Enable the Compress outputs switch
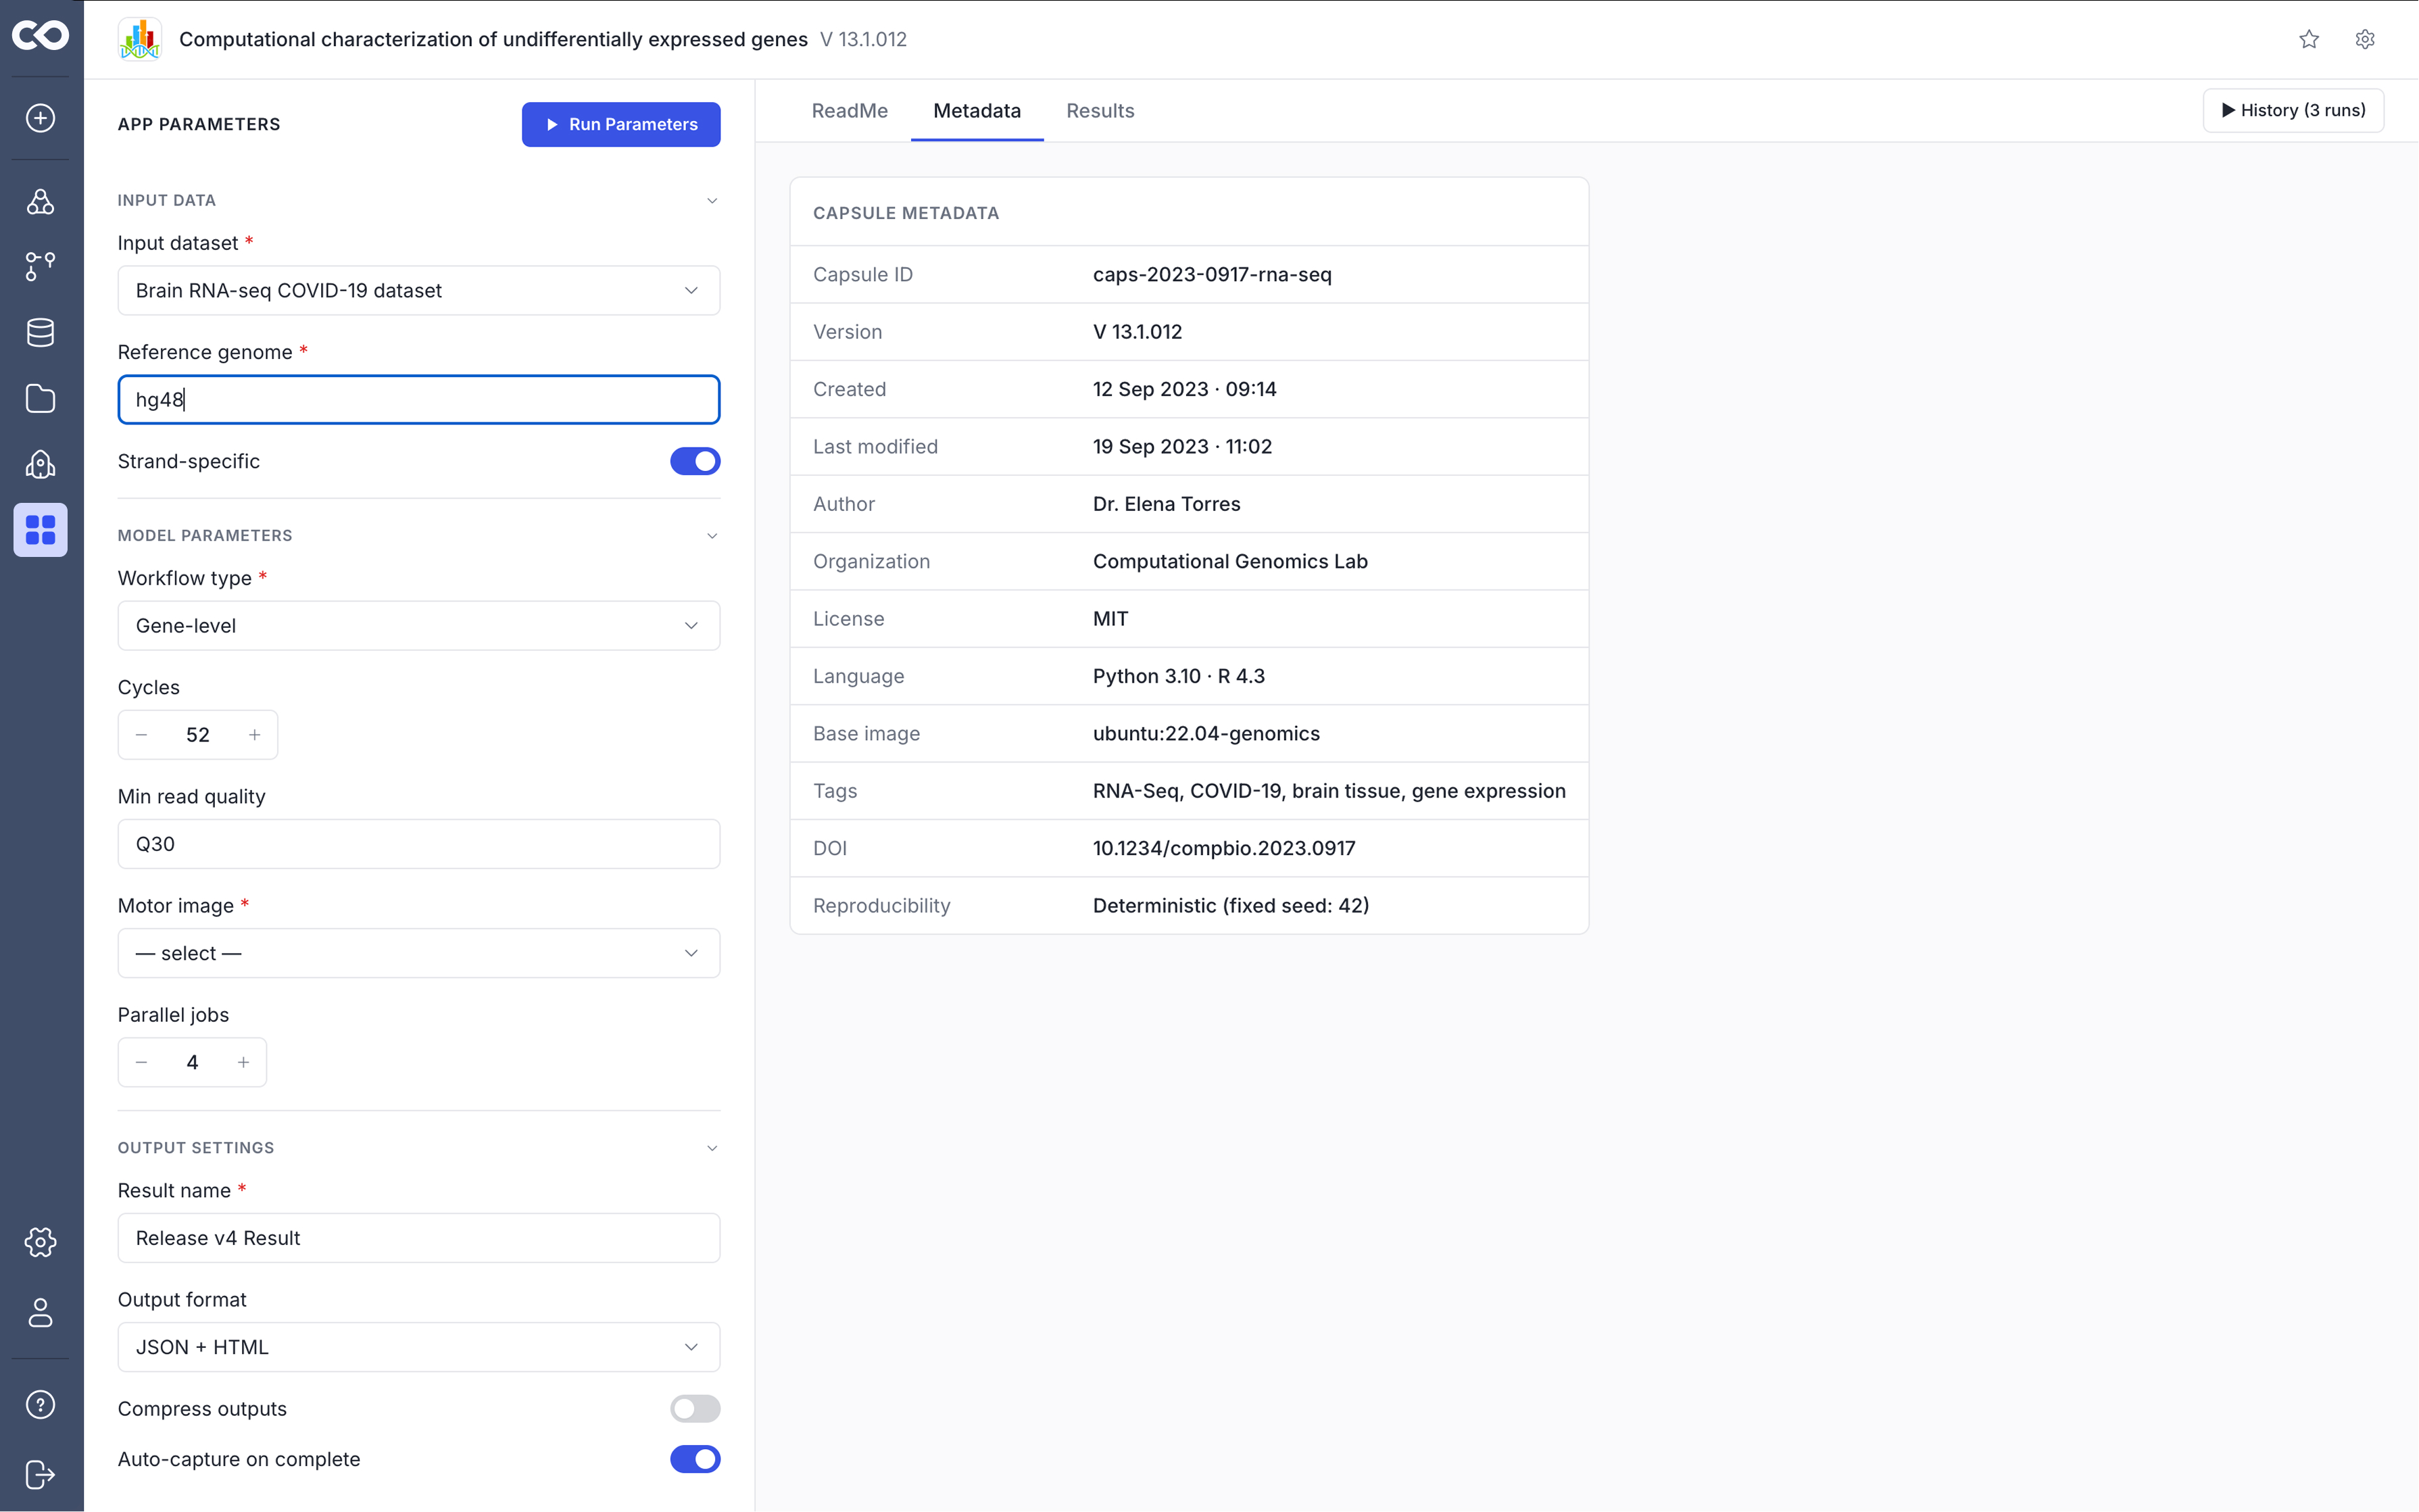The width and height of the screenshot is (2419, 1512). pos(695,1409)
